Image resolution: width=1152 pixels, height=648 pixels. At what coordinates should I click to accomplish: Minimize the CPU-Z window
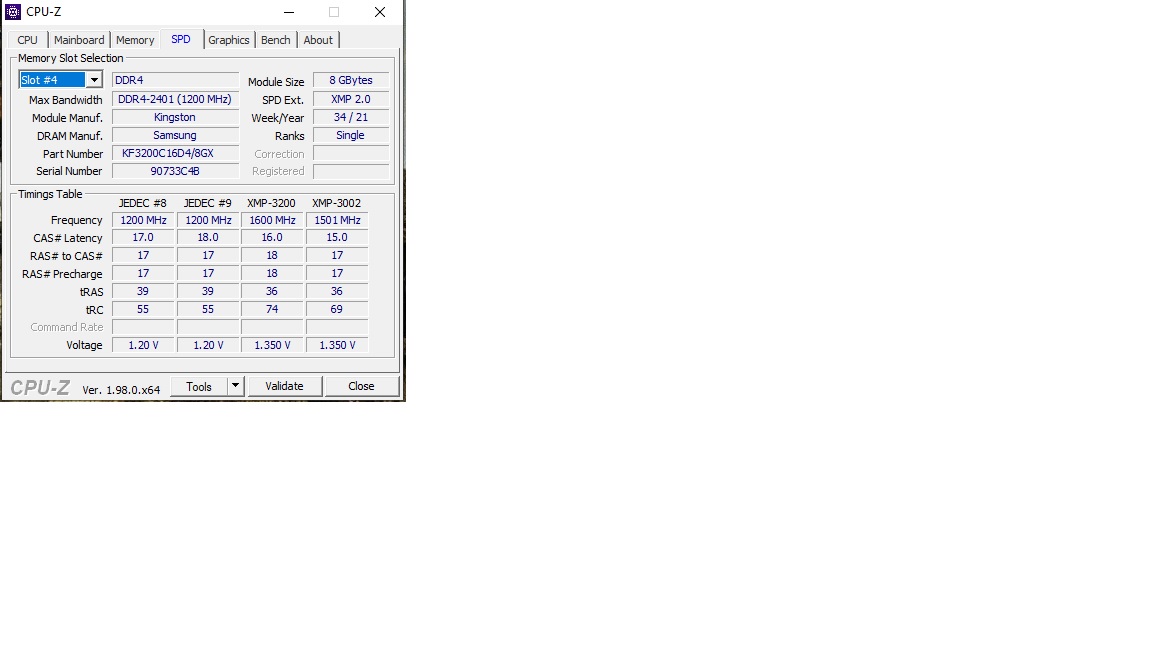(x=289, y=12)
